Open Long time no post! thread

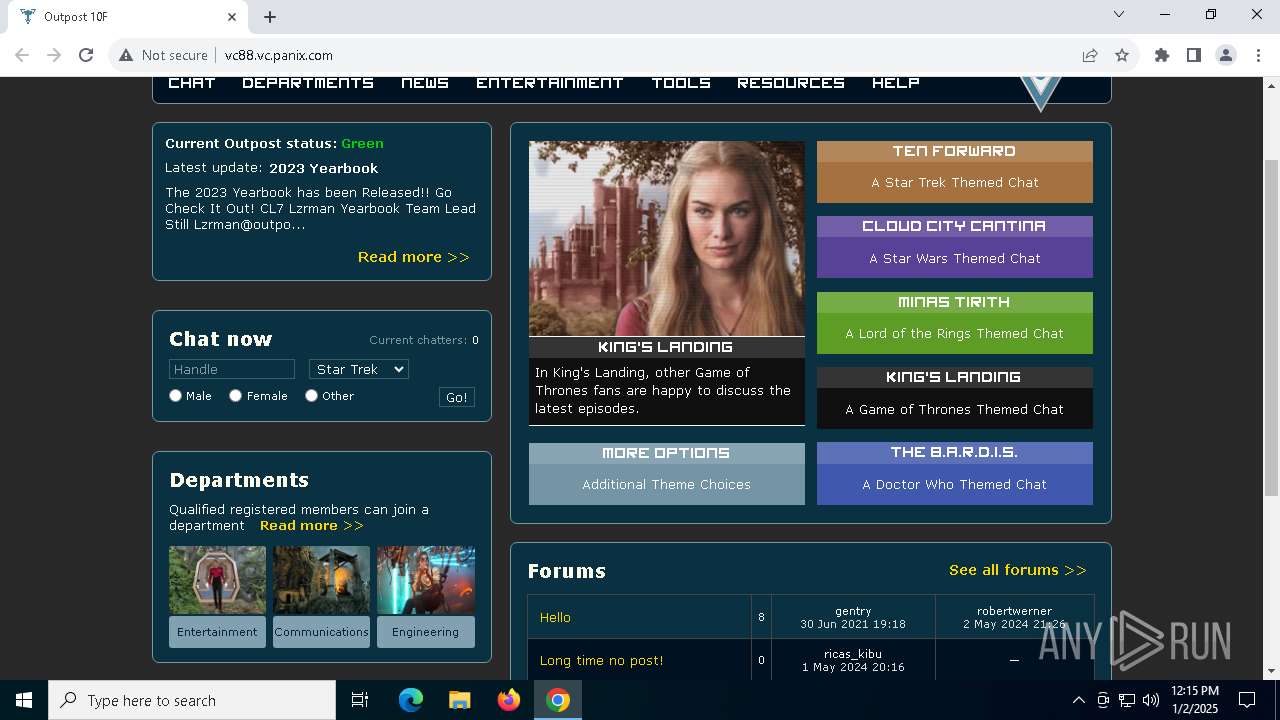click(x=601, y=660)
